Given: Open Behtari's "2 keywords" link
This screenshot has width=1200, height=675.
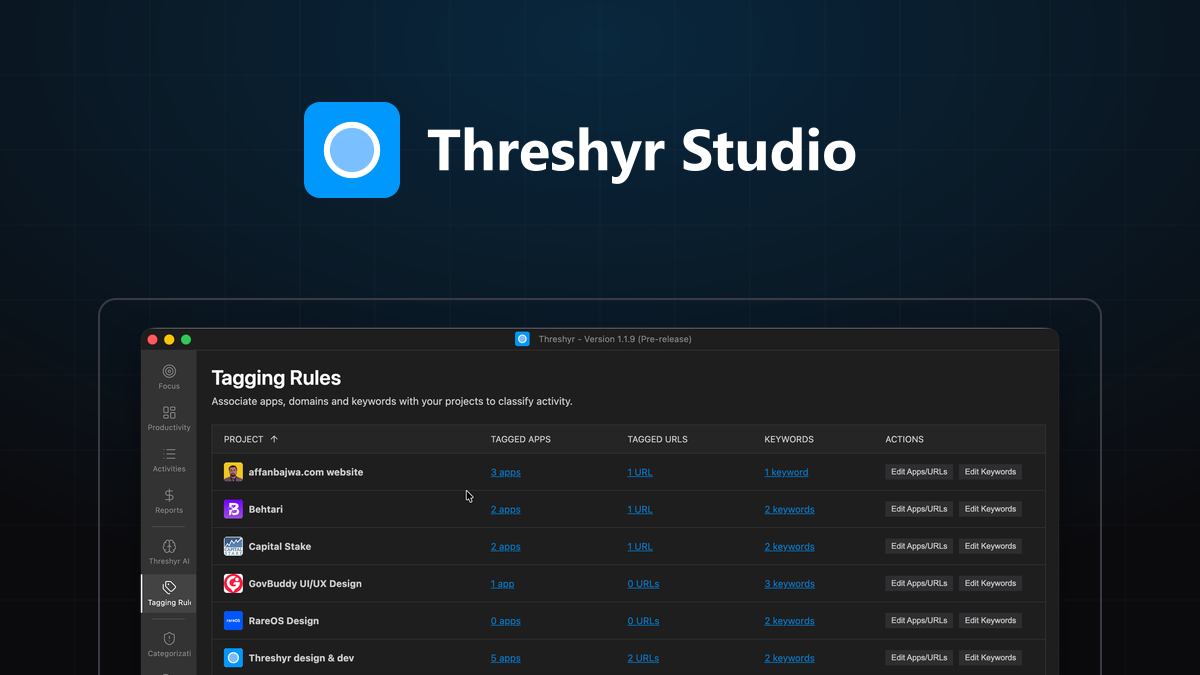Looking at the screenshot, I should pyautogui.click(x=789, y=509).
